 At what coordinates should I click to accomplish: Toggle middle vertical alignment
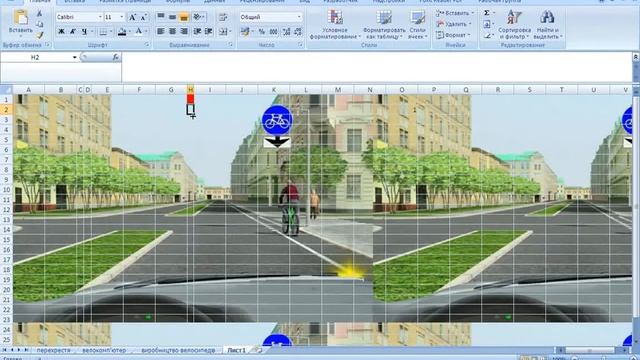173,17
